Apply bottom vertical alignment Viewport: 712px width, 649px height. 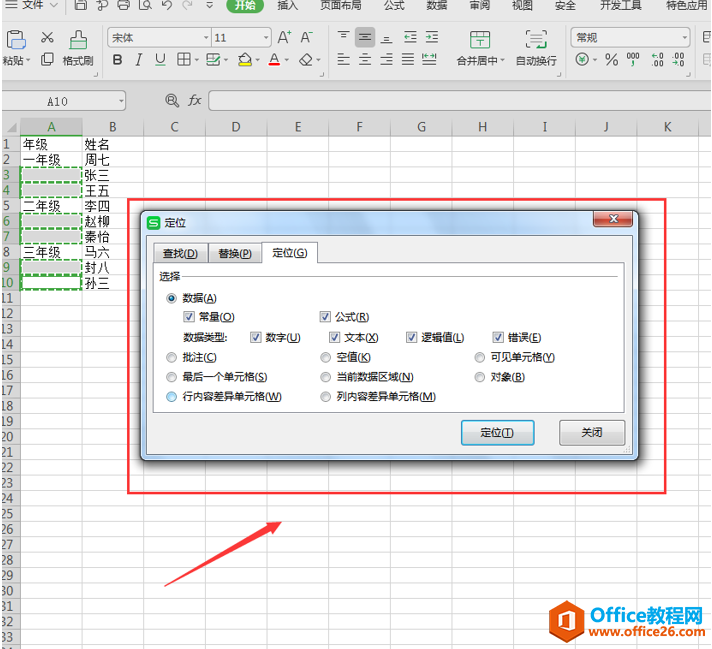click(x=386, y=37)
